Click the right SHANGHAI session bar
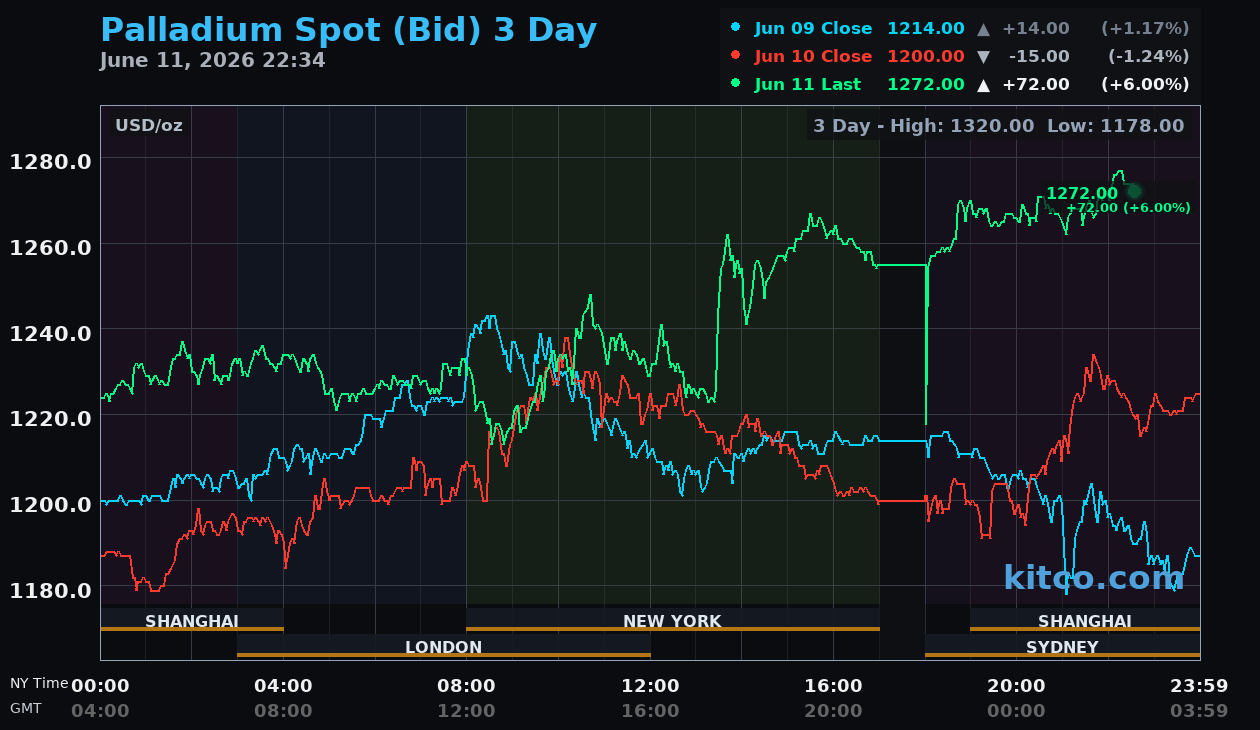The width and height of the screenshot is (1260, 730). (x=1085, y=621)
